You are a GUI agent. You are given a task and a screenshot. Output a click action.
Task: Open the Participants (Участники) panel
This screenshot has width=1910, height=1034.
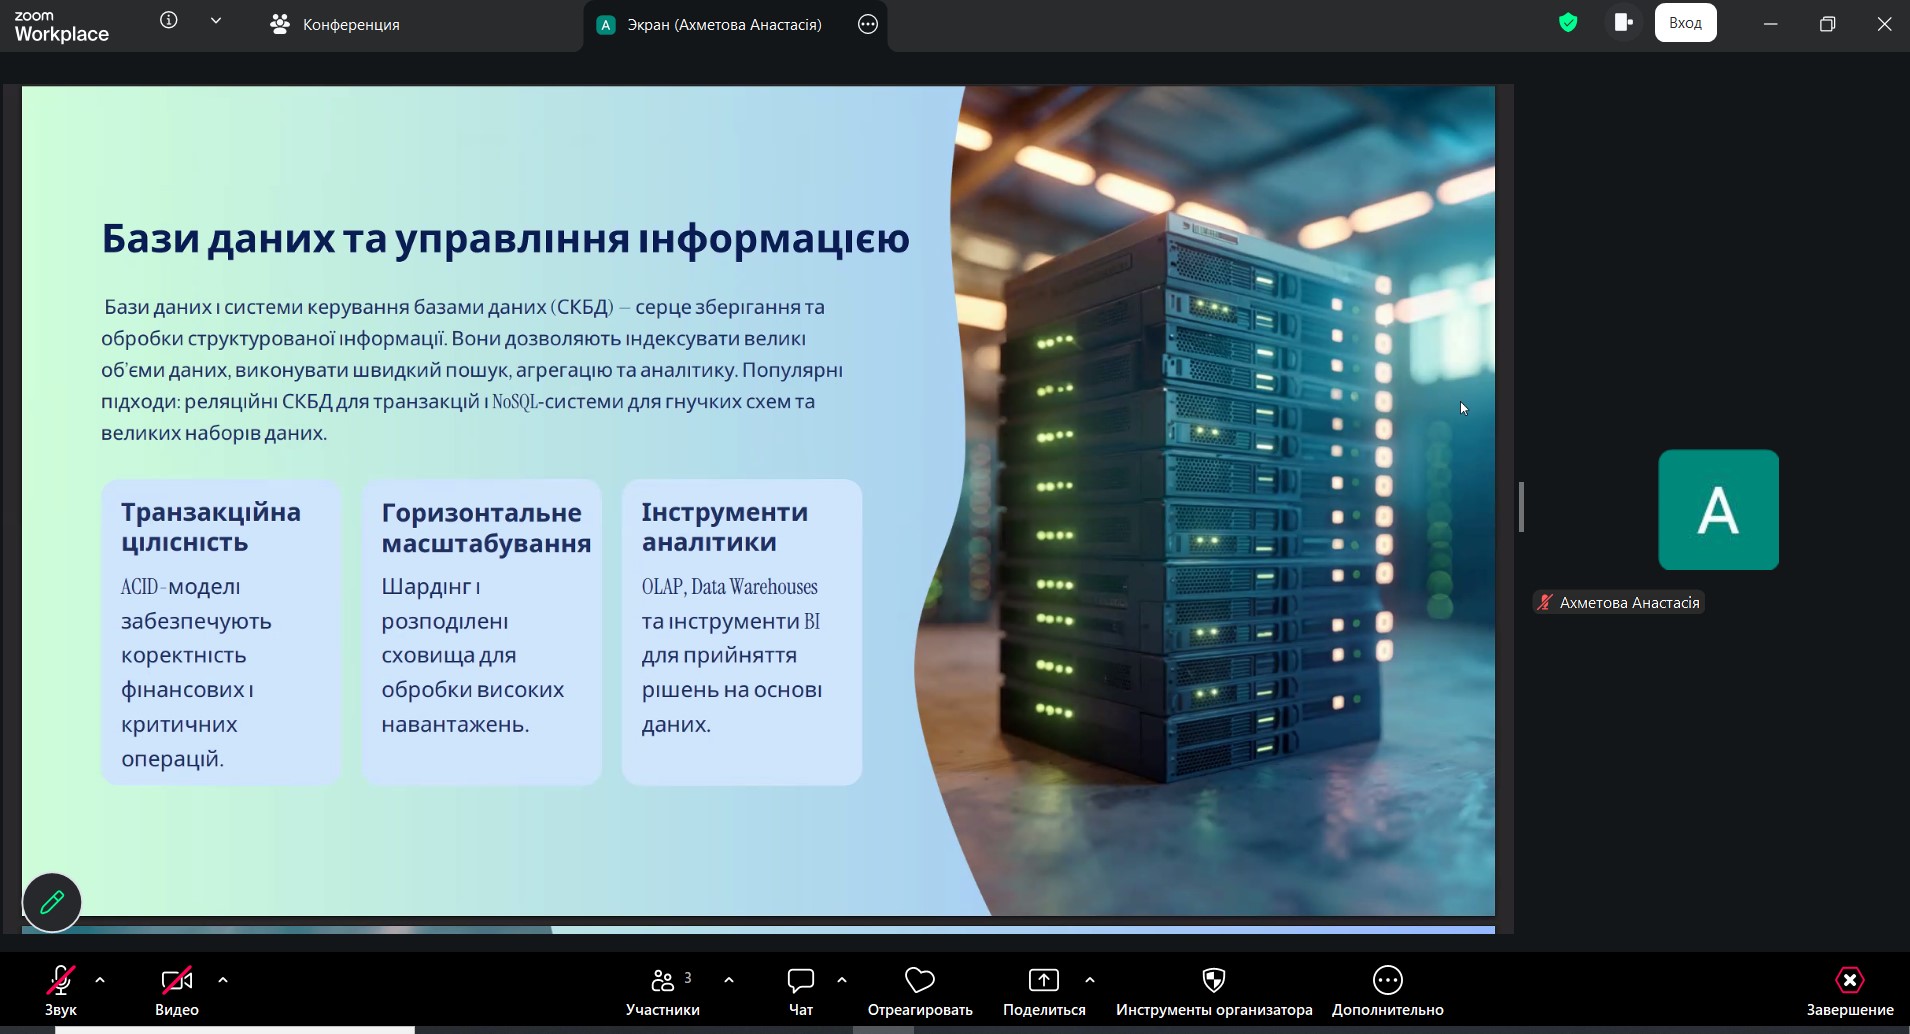tap(663, 980)
